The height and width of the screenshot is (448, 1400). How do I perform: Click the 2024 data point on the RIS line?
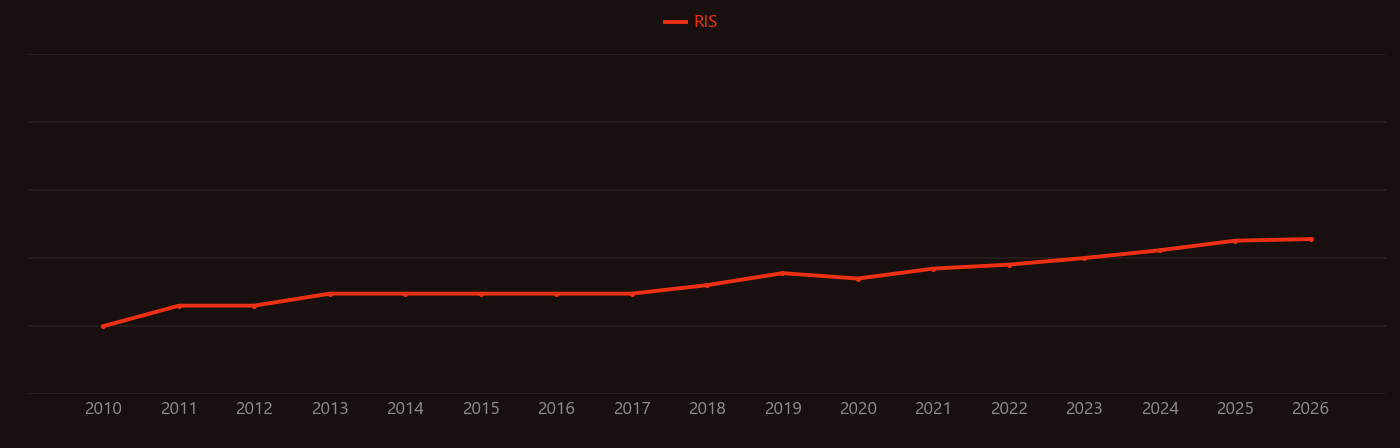[x=1160, y=250]
